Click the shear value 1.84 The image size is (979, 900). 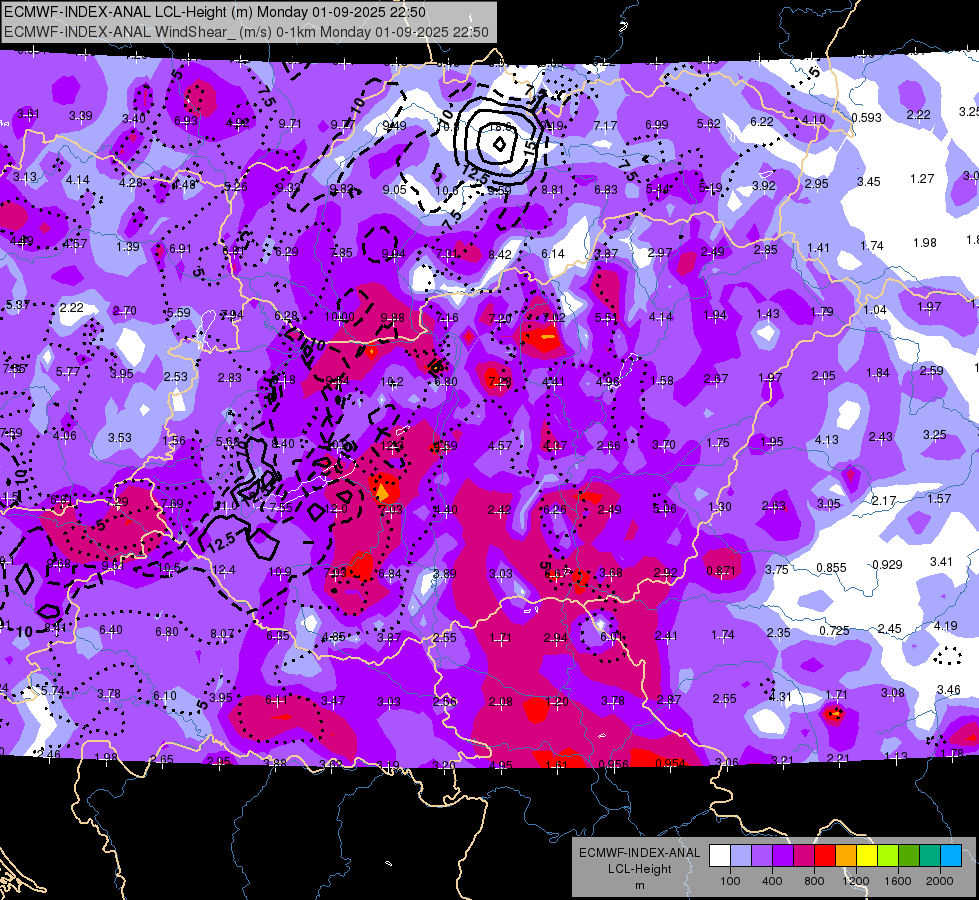click(x=878, y=373)
